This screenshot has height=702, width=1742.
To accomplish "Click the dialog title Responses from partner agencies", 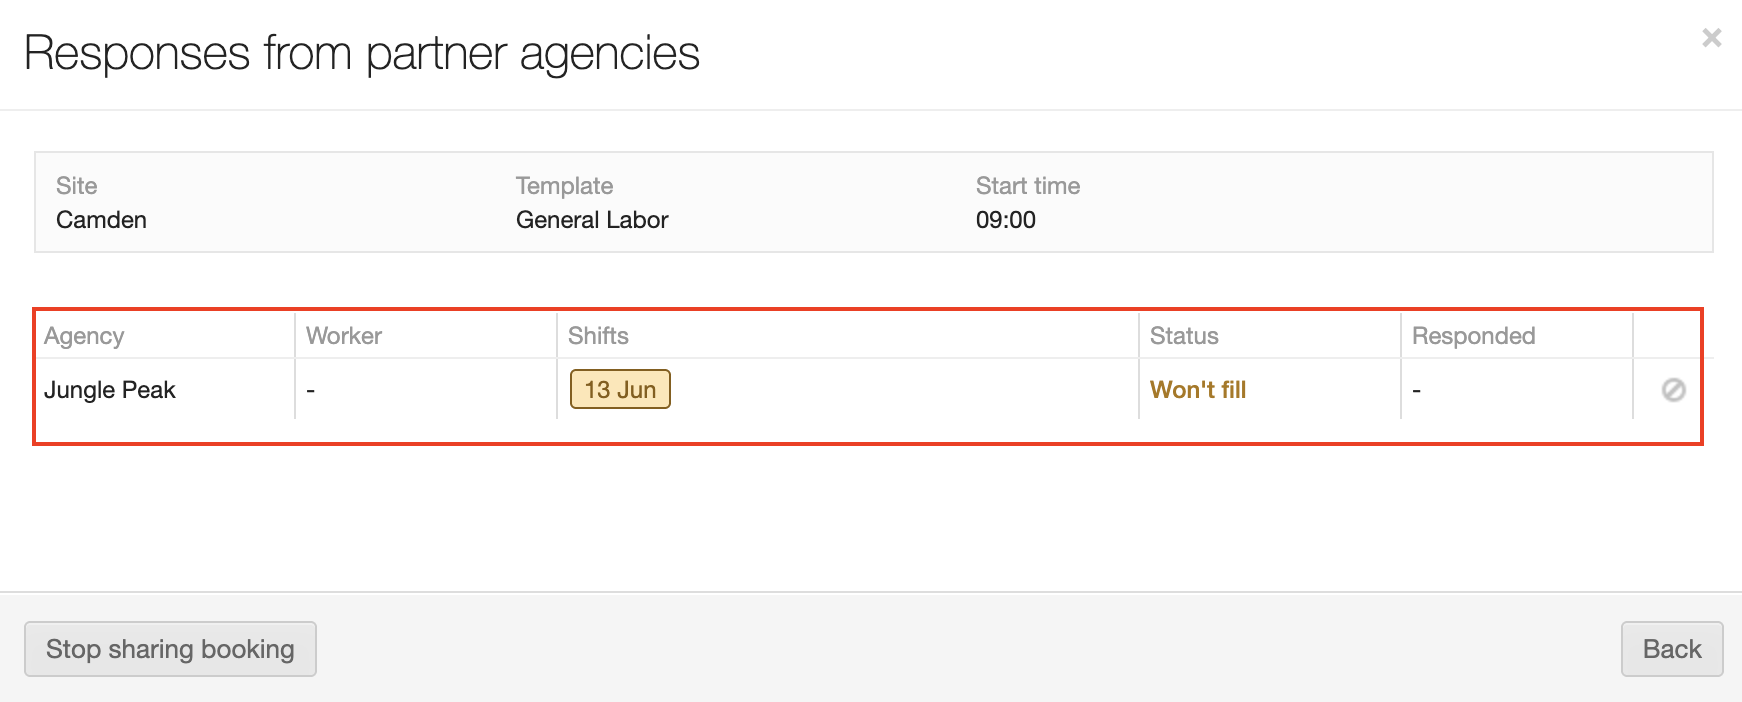I will click(361, 53).
